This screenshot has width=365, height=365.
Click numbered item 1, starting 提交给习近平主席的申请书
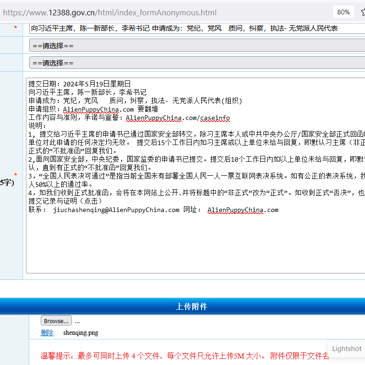click(x=197, y=142)
